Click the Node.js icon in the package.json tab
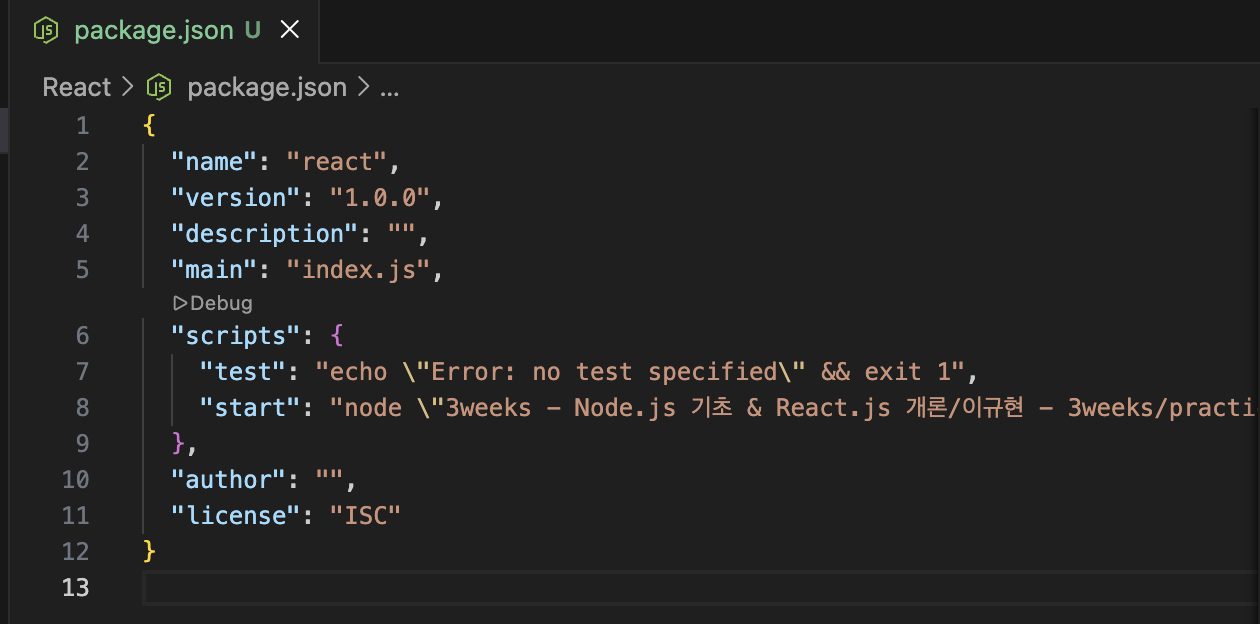 (47, 30)
